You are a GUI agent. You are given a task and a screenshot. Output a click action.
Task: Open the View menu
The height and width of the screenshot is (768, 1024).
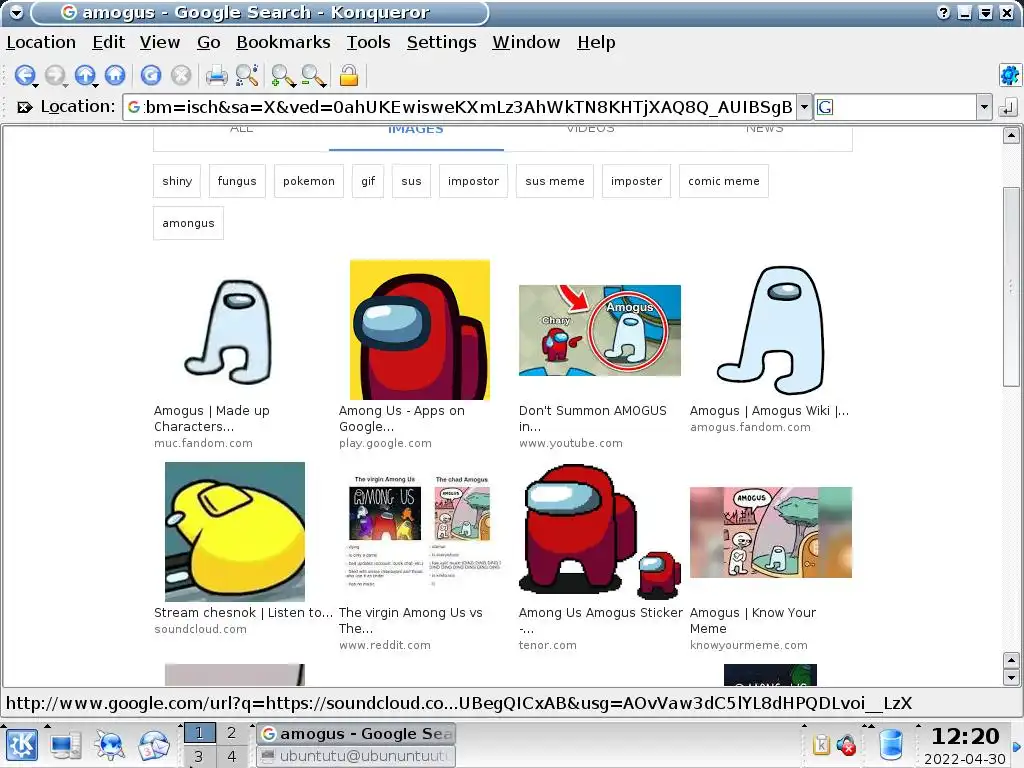160,42
